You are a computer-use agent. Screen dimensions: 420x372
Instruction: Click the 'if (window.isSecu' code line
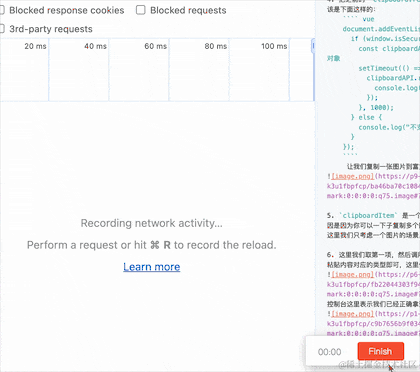[x=385, y=39]
